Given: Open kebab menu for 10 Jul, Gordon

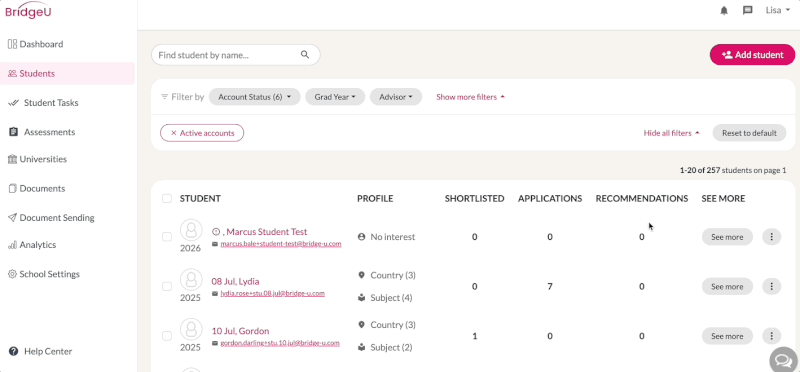Looking at the screenshot, I should (771, 336).
